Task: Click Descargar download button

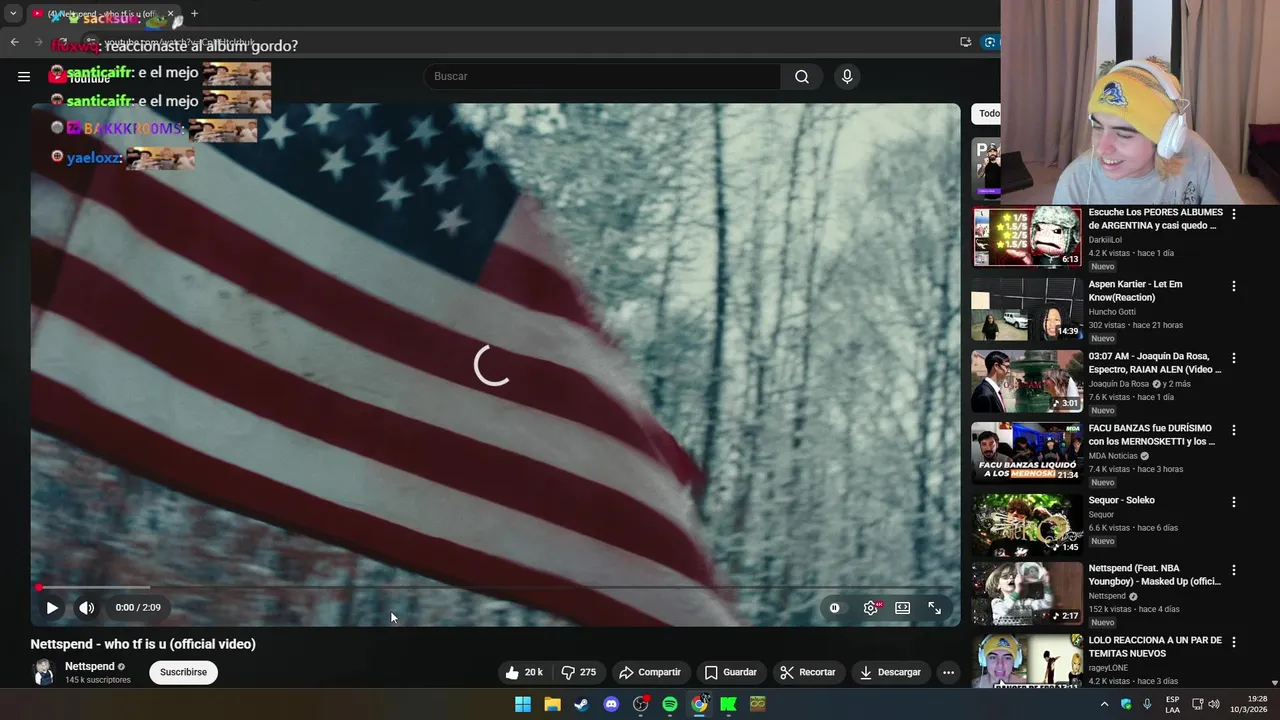Action: point(890,672)
